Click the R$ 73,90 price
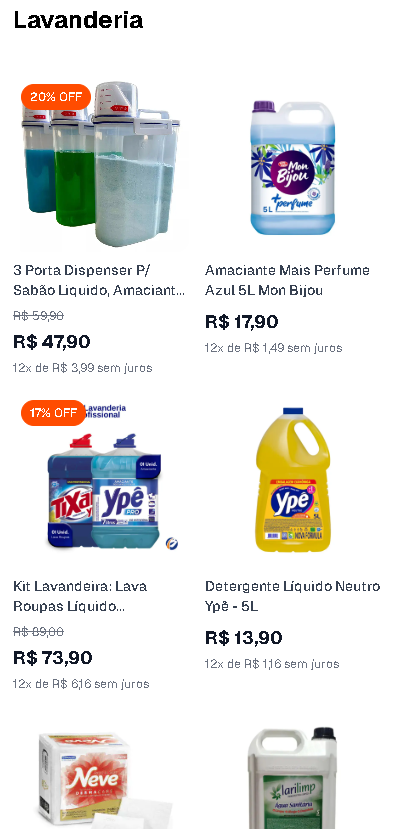 point(53,658)
